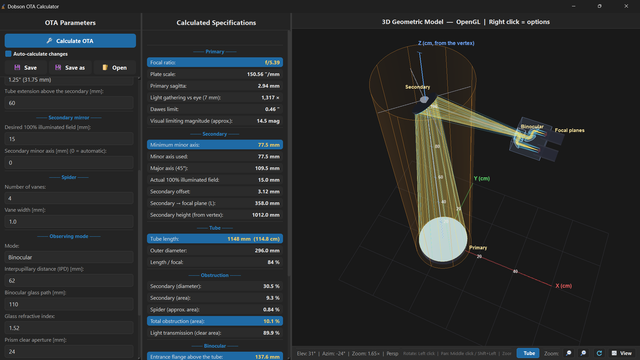Click the Entrance flange above the tube row
This screenshot has height=360, width=640.
tap(215, 356)
